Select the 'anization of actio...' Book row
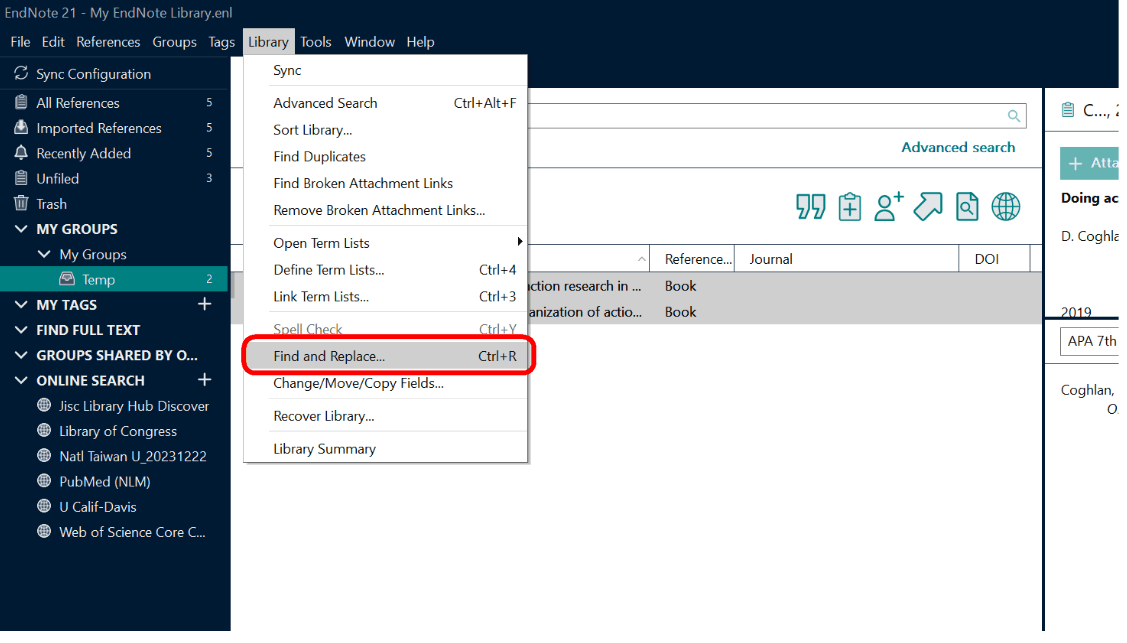Viewport: 1127px width, 643px height. (785, 312)
